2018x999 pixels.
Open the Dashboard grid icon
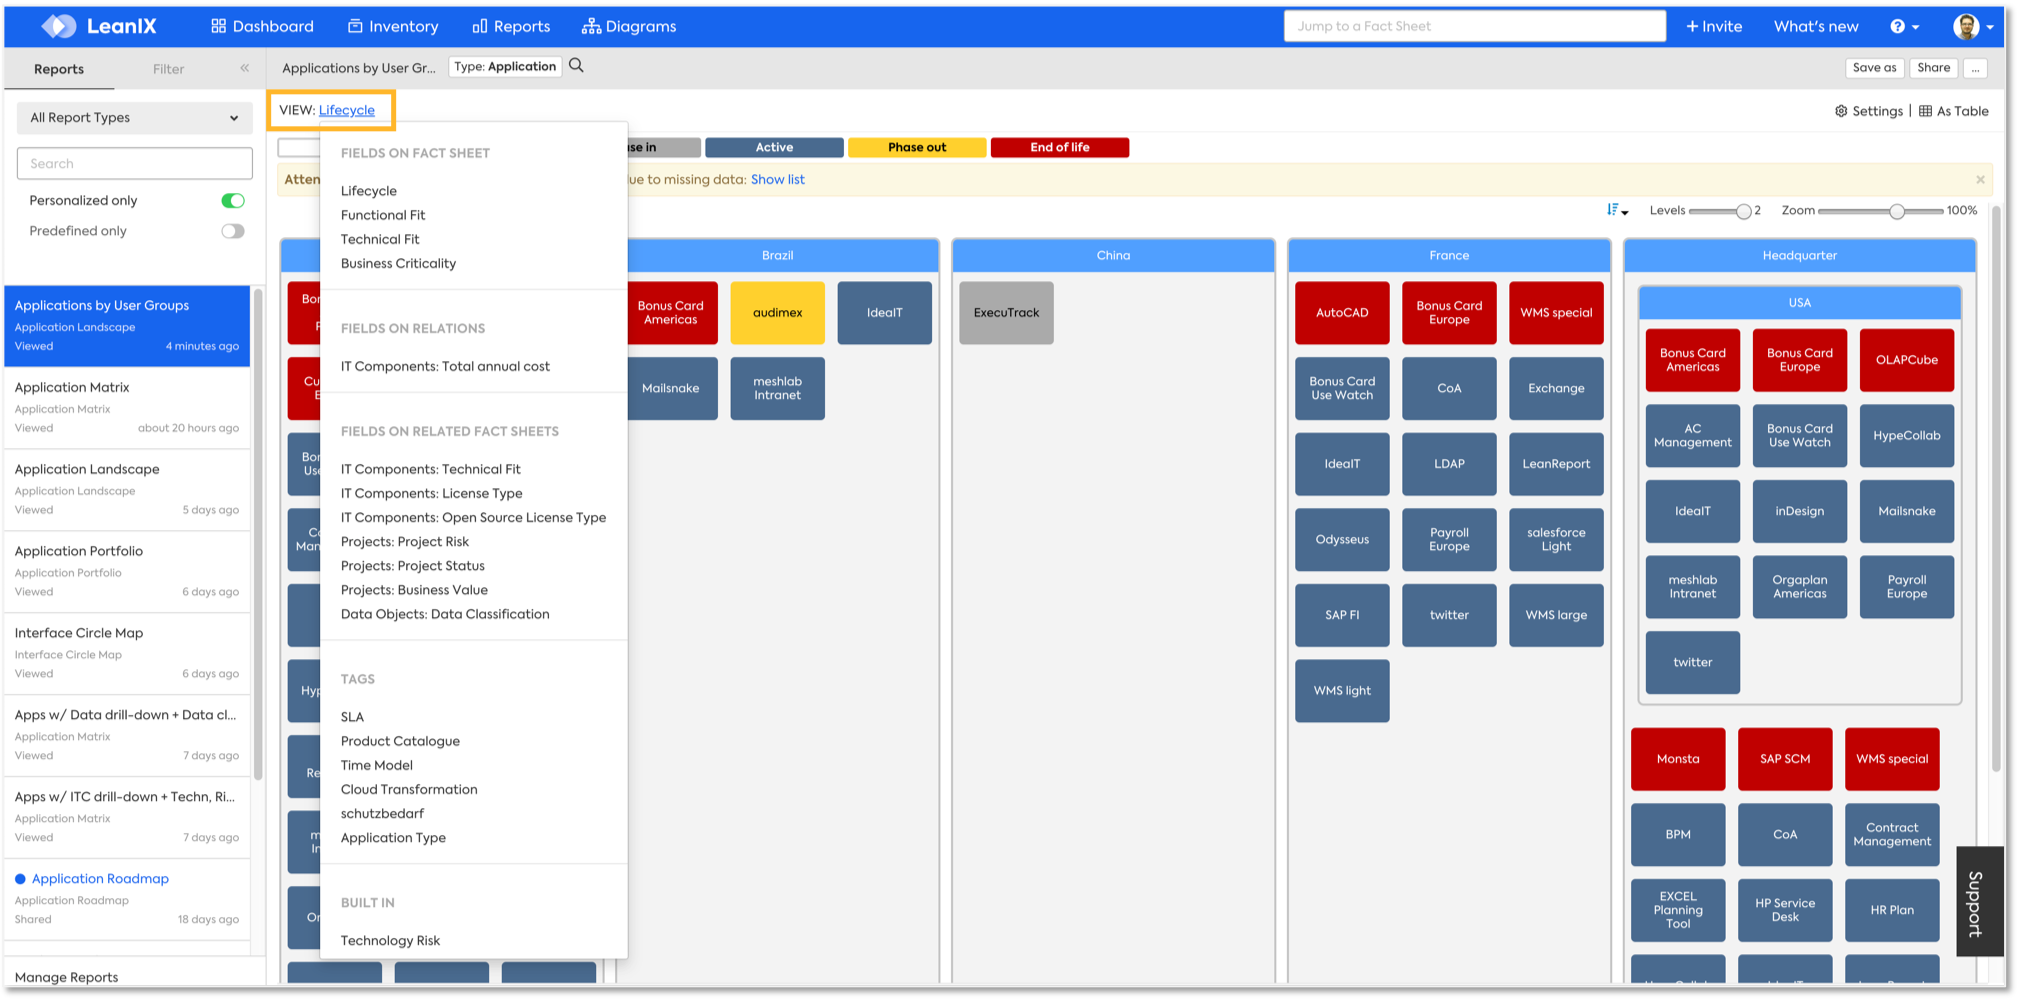(x=218, y=26)
